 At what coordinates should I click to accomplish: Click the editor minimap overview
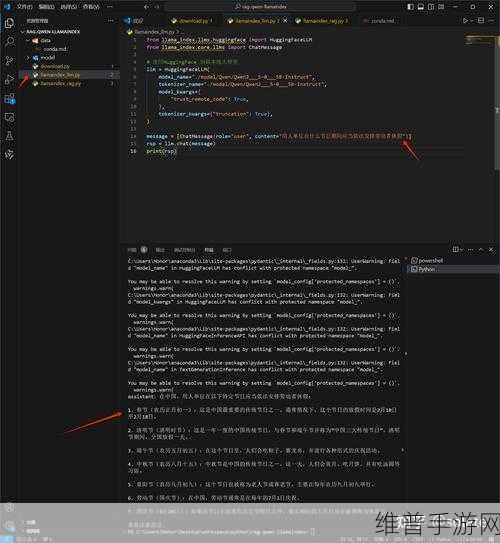click(479, 40)
